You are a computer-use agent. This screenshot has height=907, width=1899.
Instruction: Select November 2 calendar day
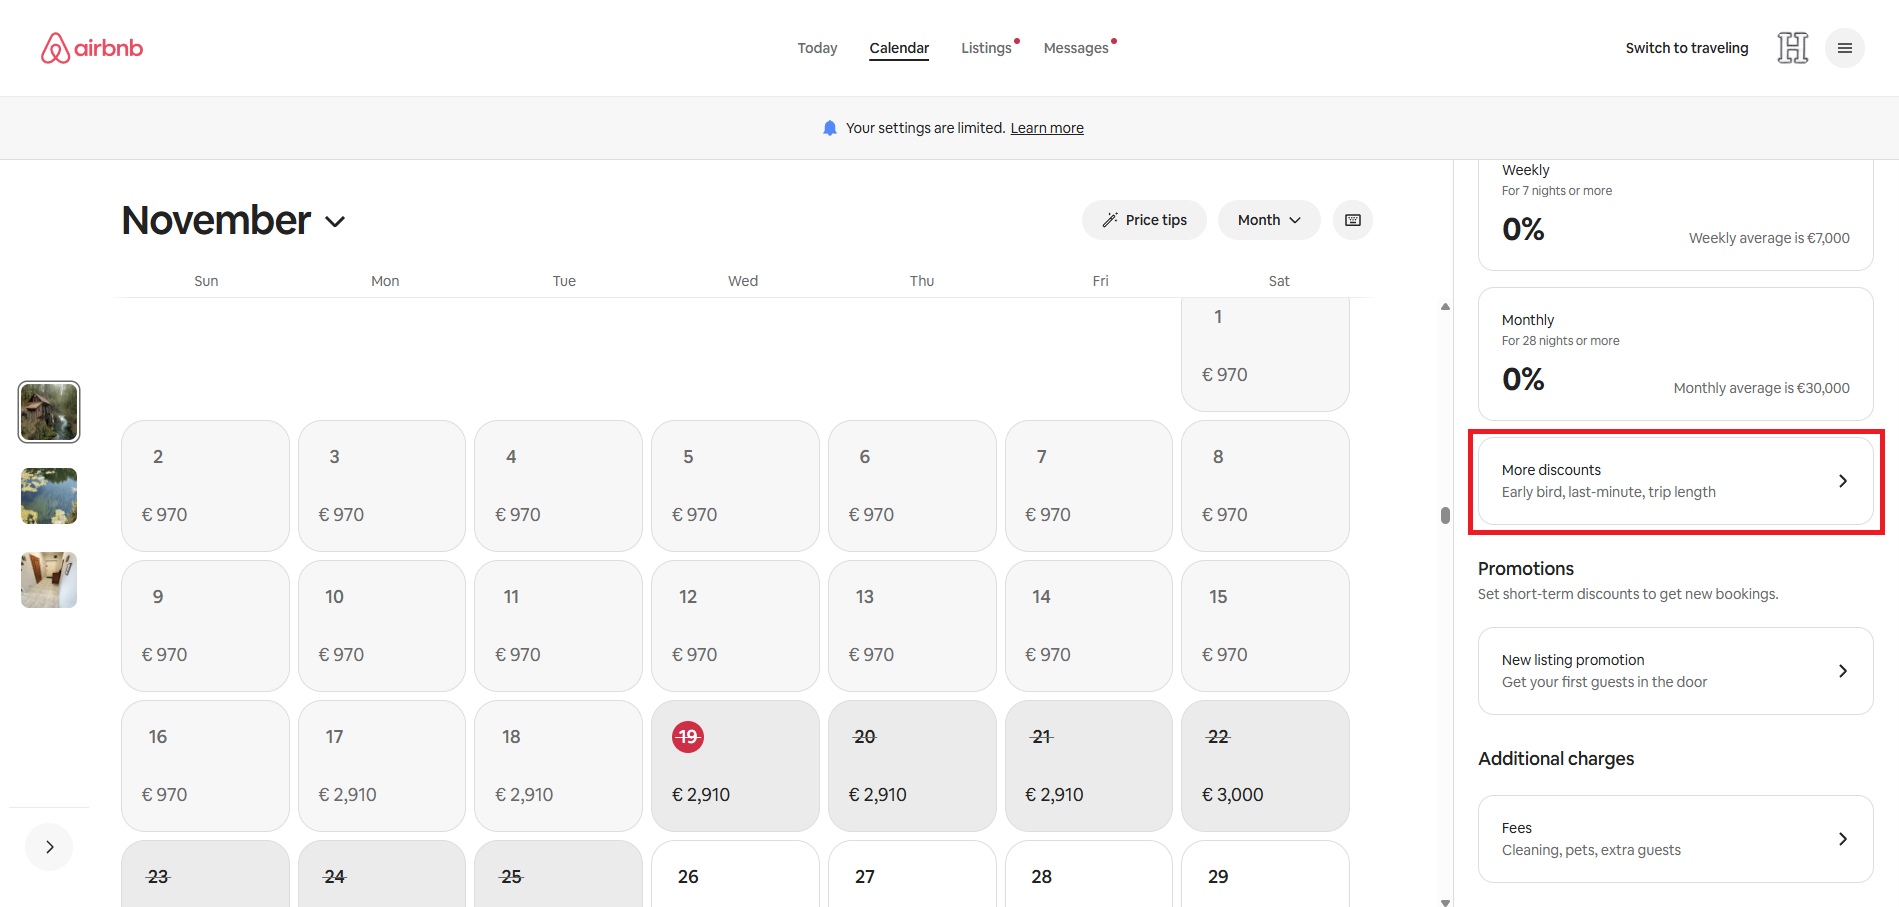tap(205, 486)
